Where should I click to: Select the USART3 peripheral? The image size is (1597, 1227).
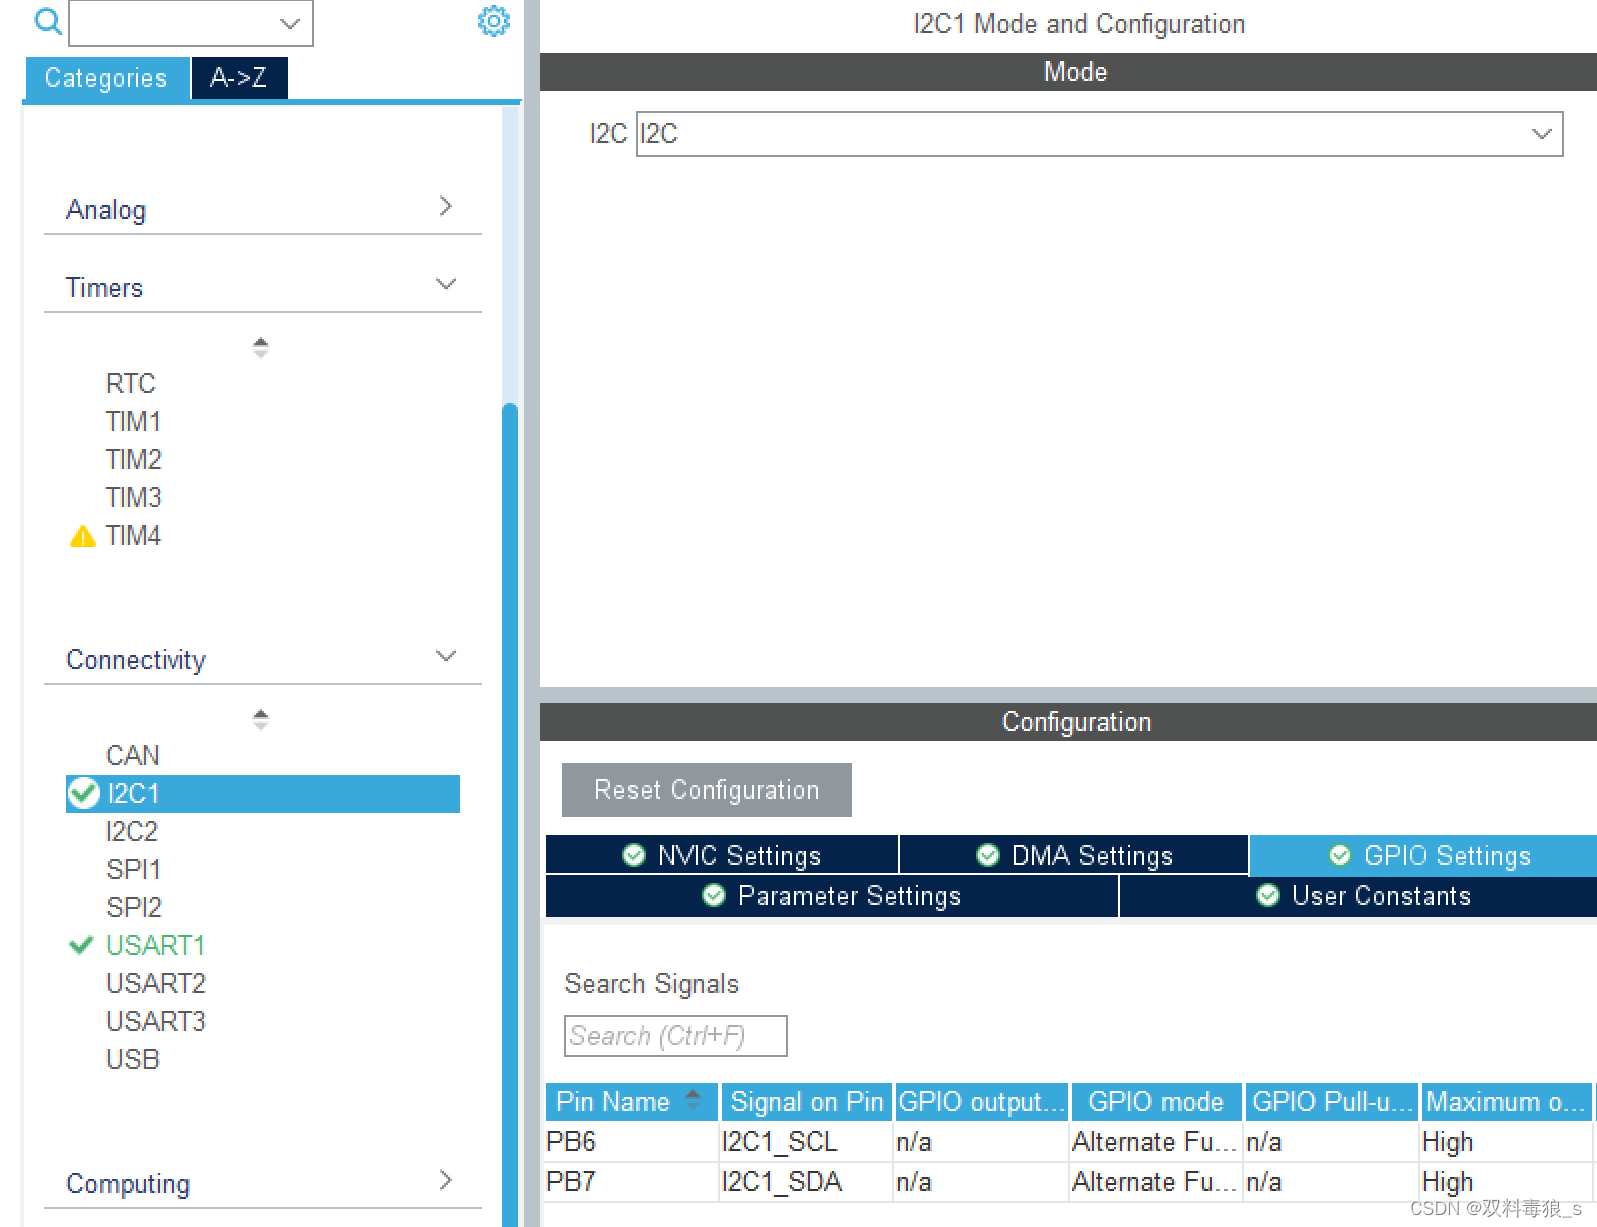[x=156, y=1022]
